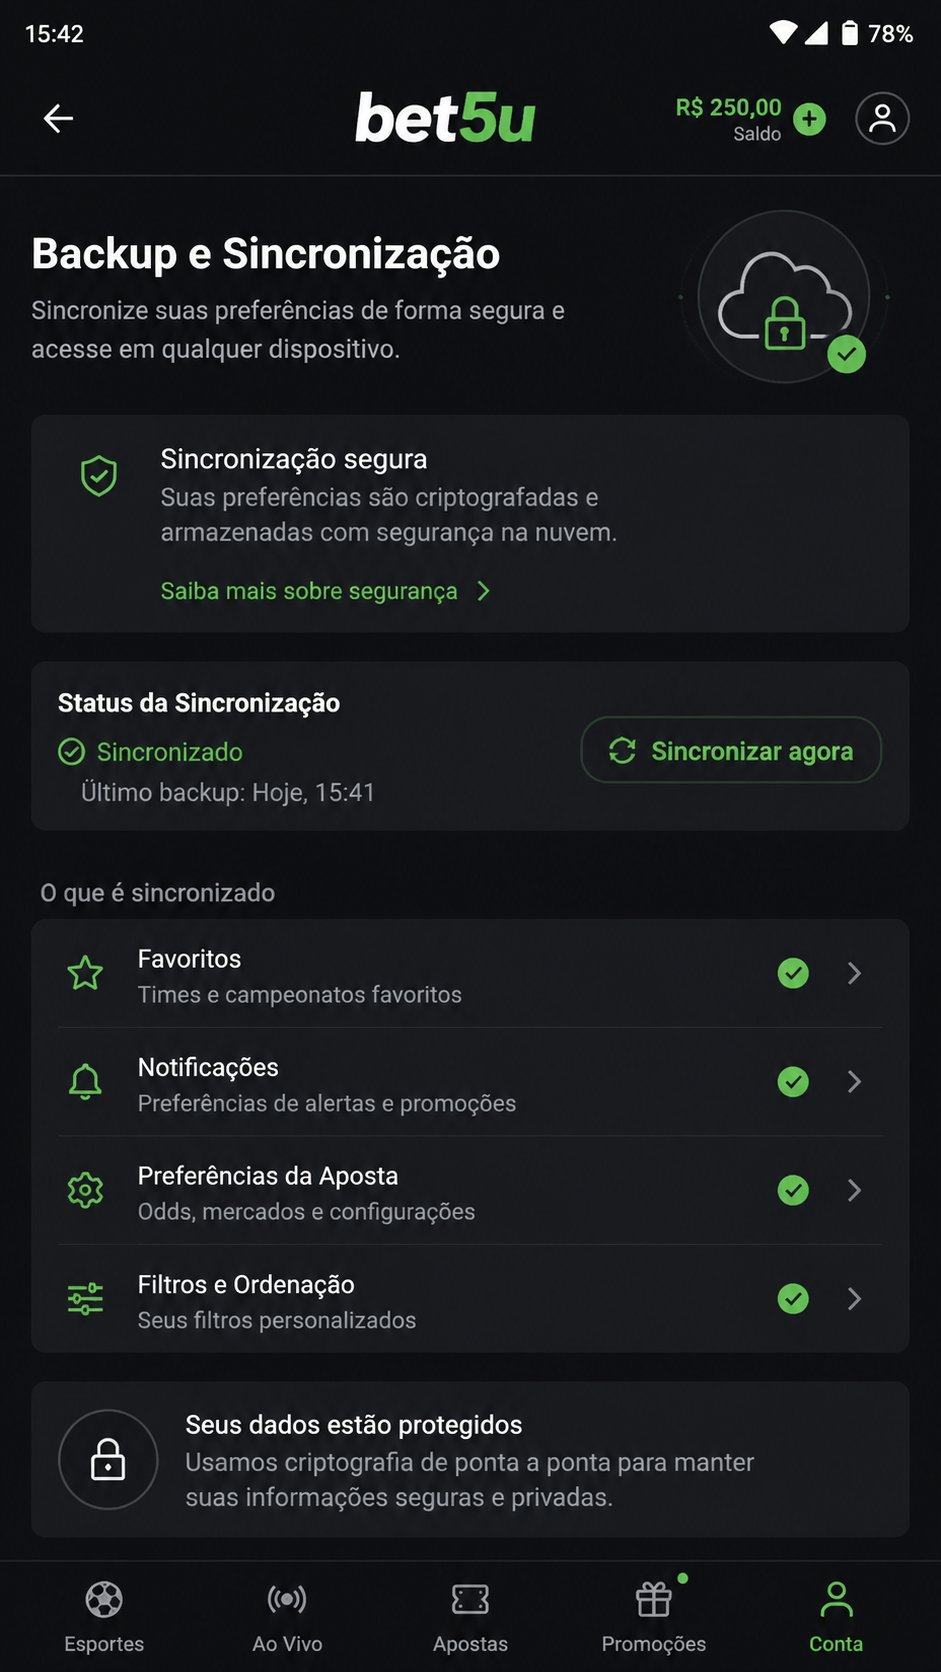The width and height of the screenshot is (941, 1672).
Task: Expand the Filtros e Ordenação chevron
Action: [854, 1298]
